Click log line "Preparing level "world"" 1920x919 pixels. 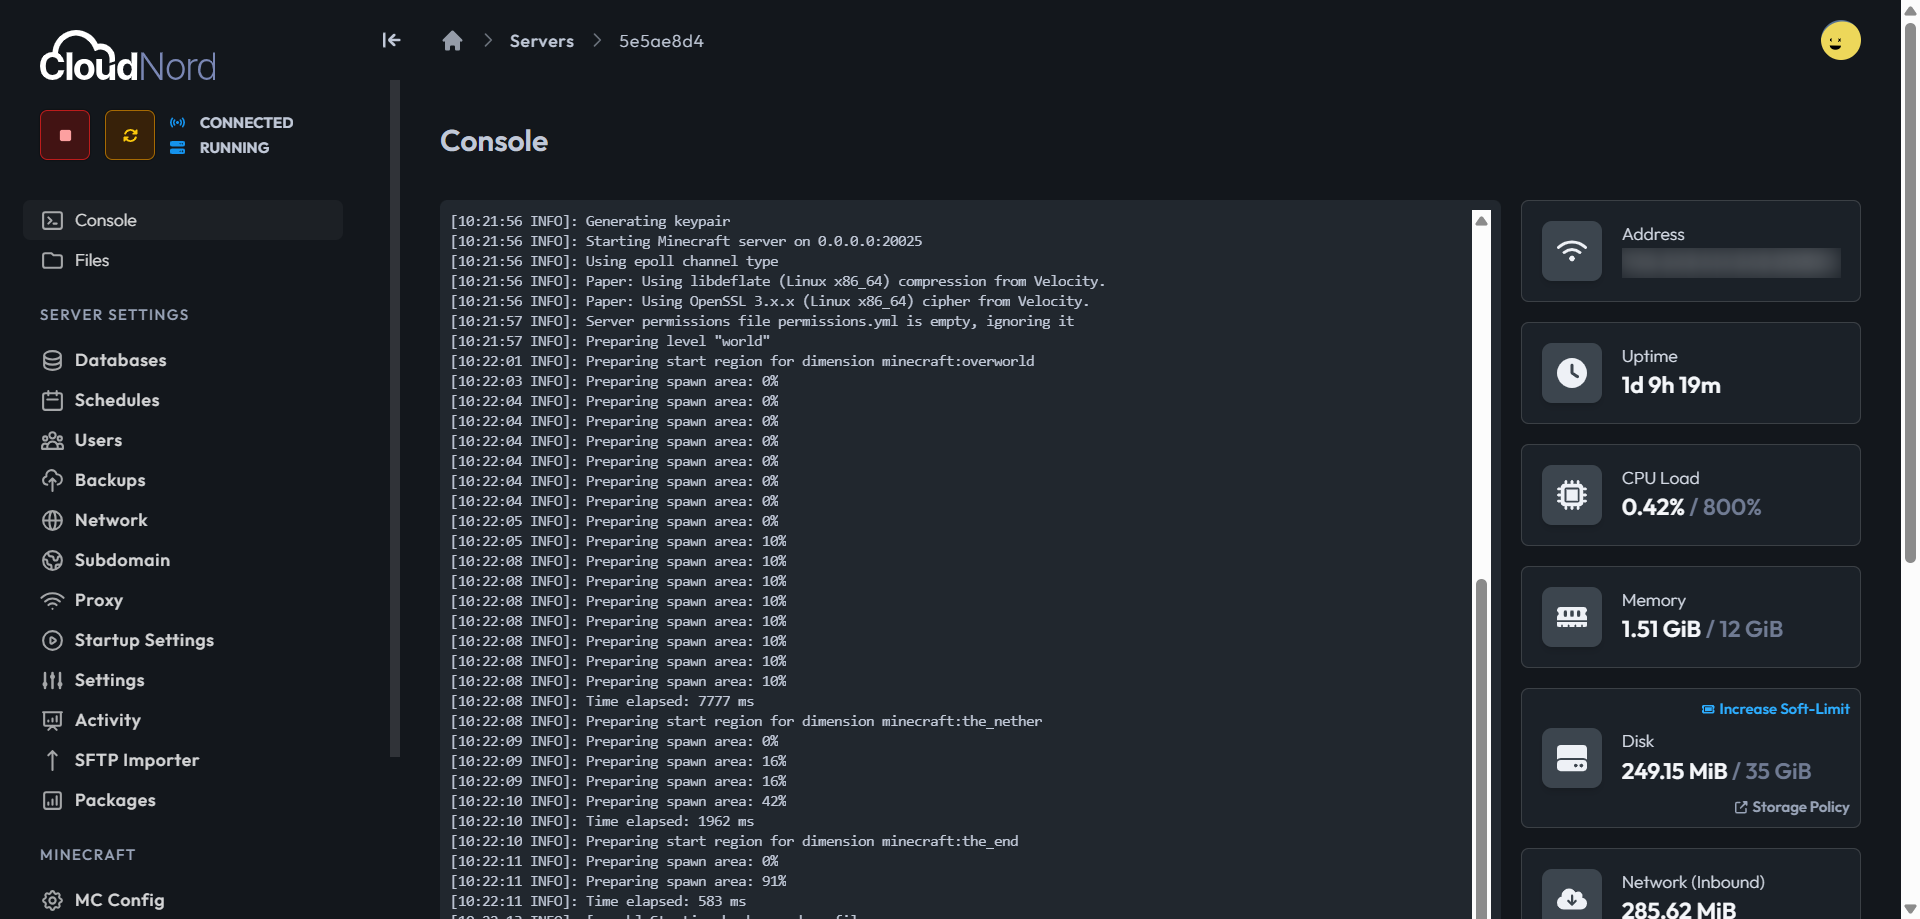[610, 341]
